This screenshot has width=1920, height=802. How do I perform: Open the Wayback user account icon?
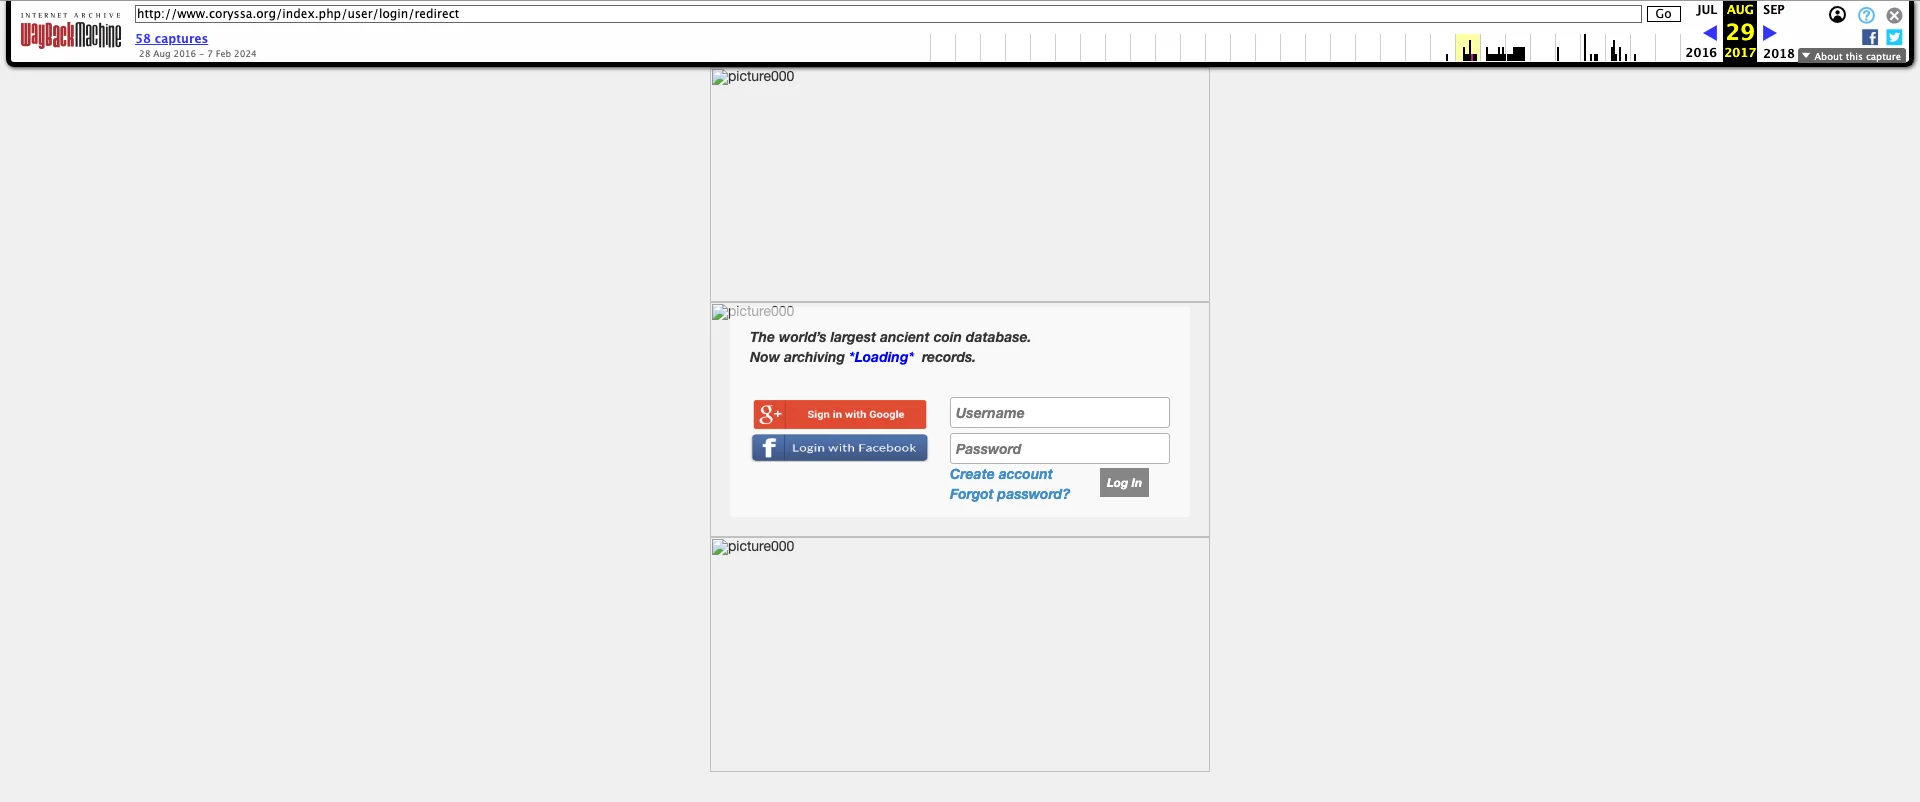1837,15
